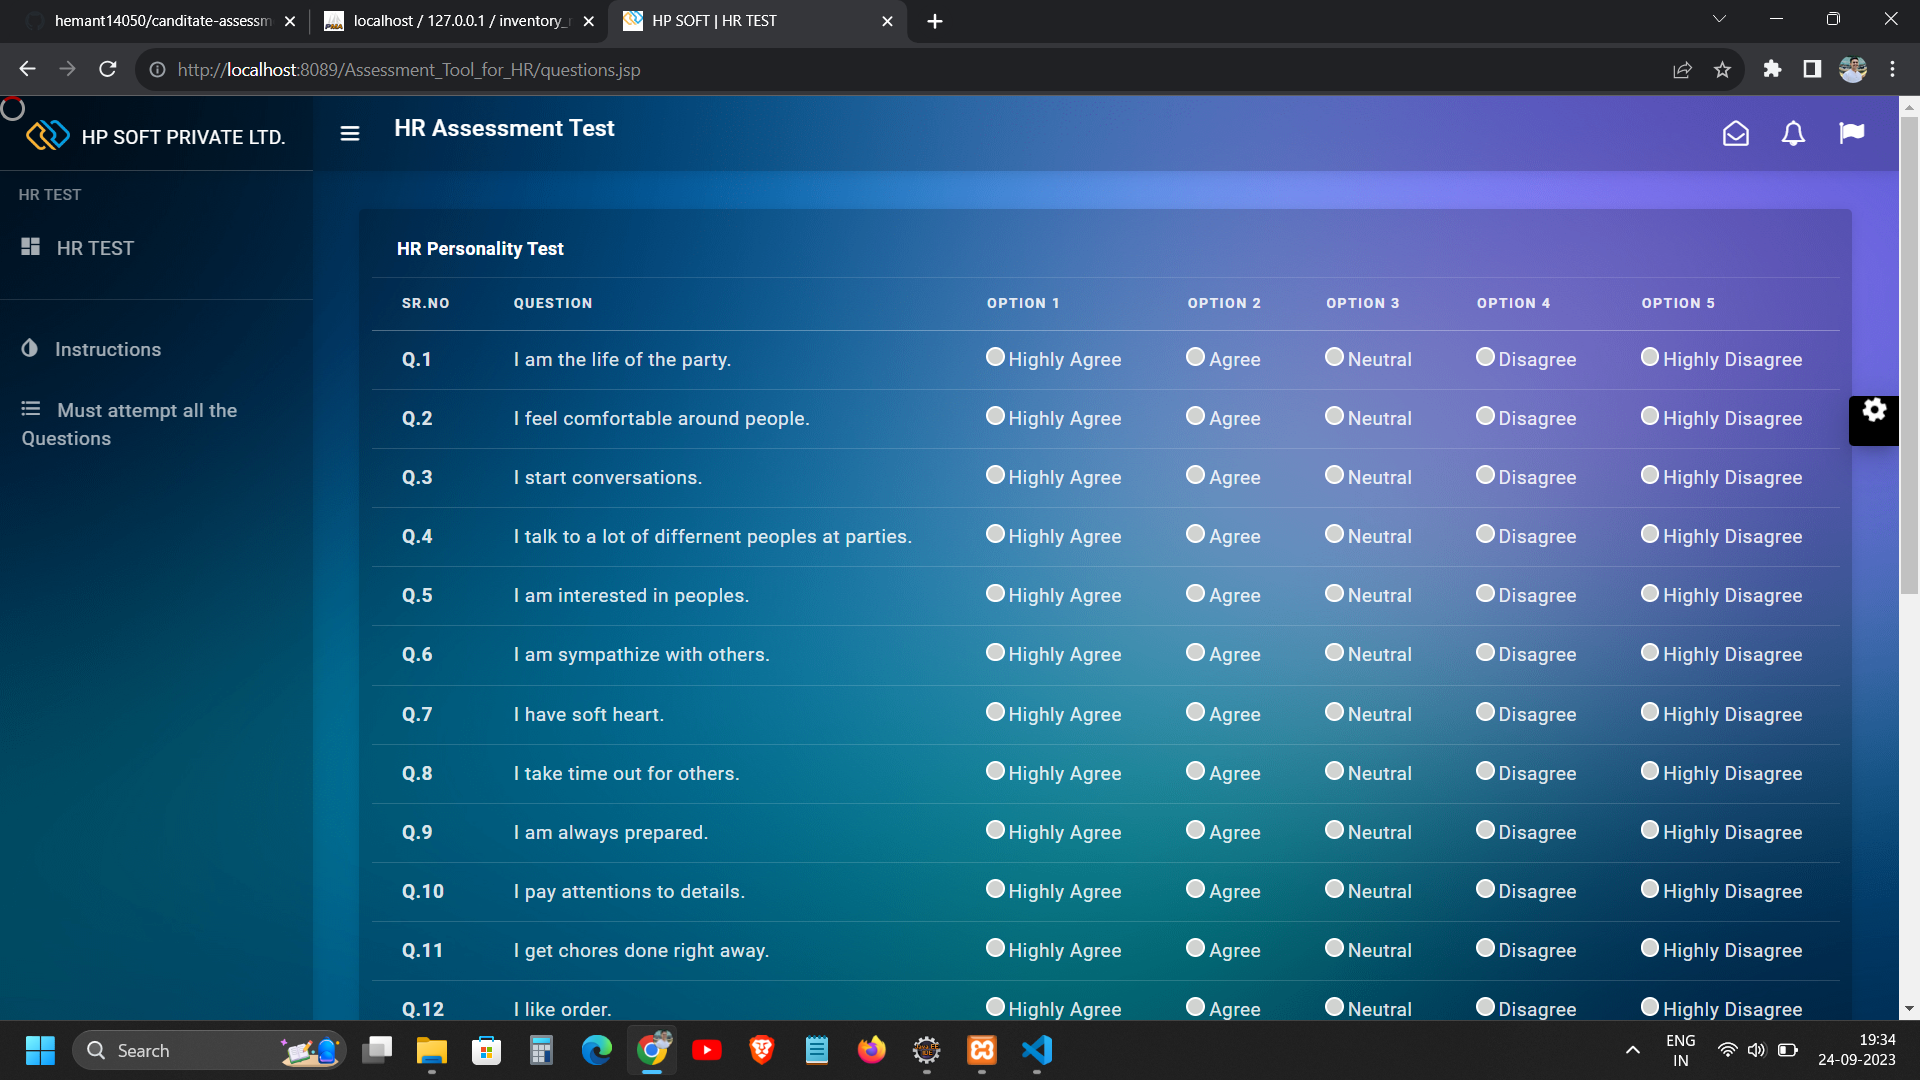Open Chrome three-dot menu

click(1892, 69)
